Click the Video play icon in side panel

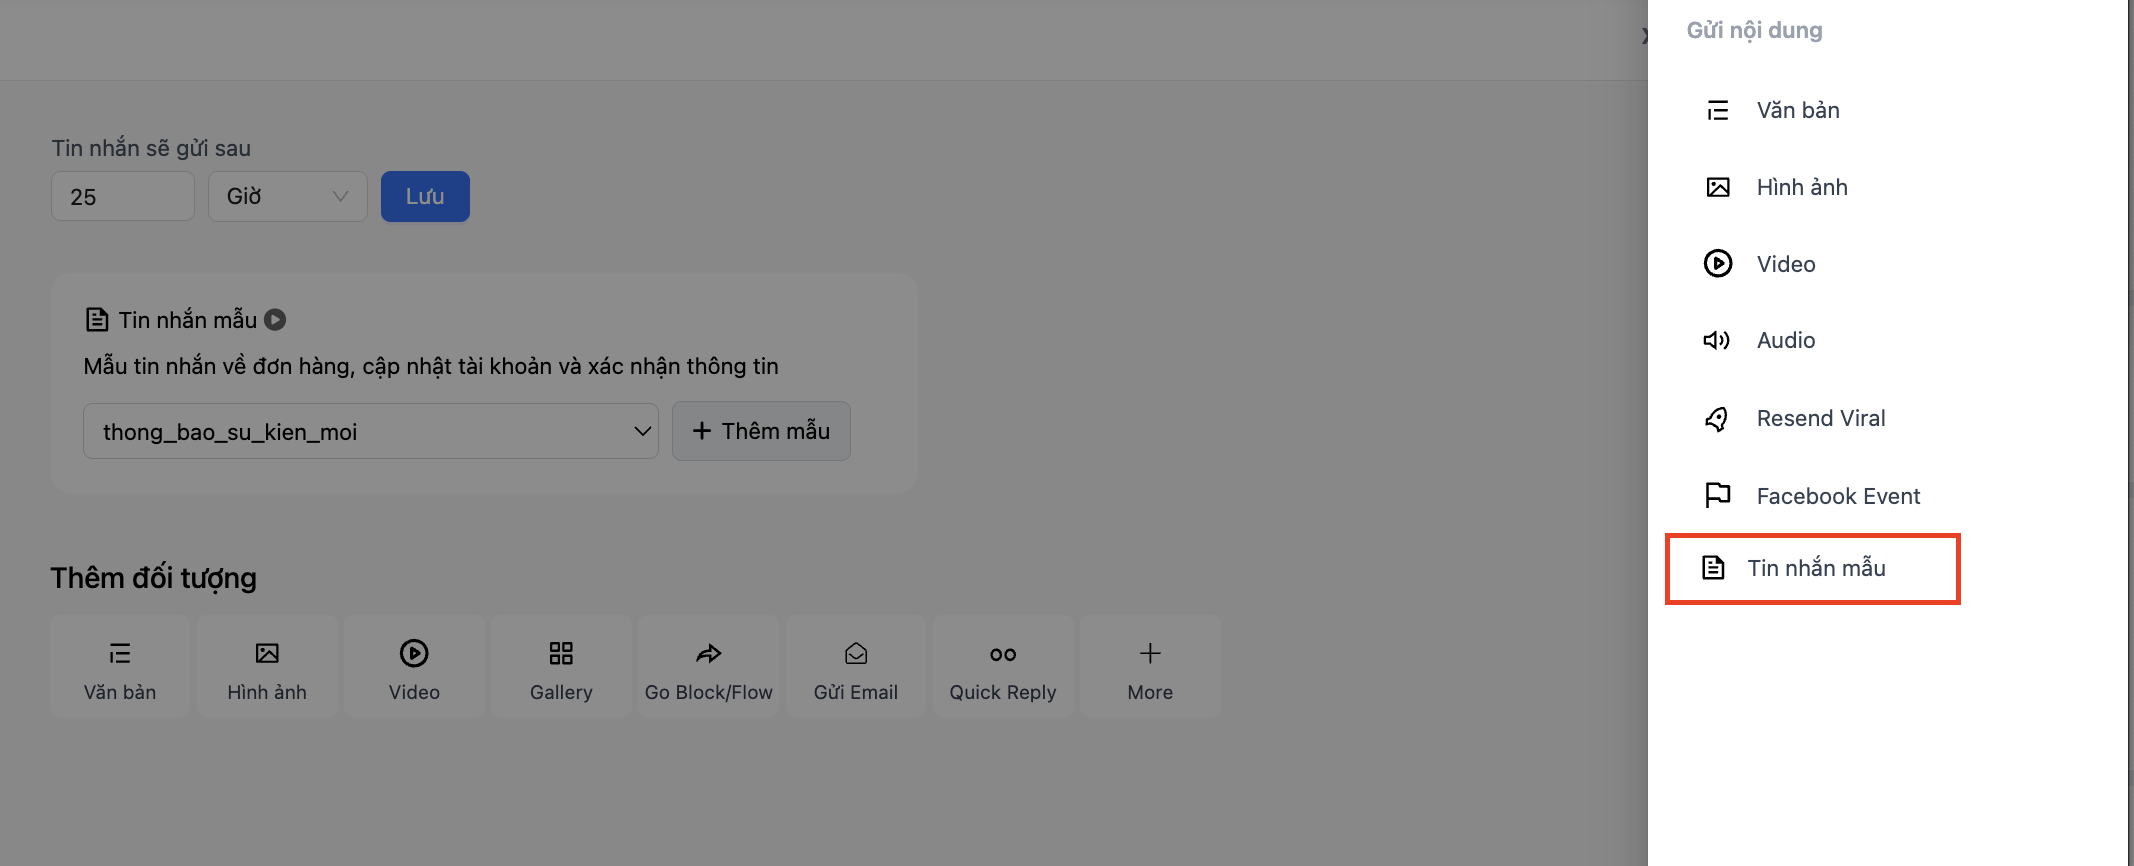tap(1717, 264)
